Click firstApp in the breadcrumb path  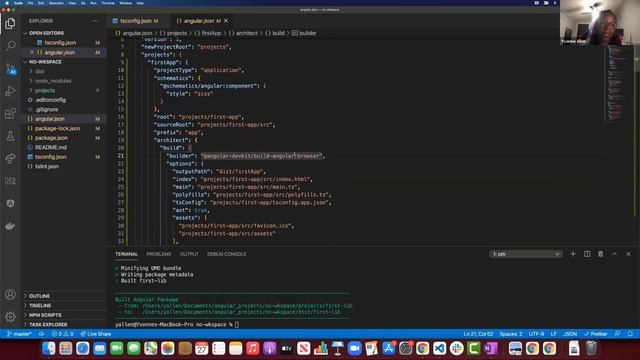[211, 33]
